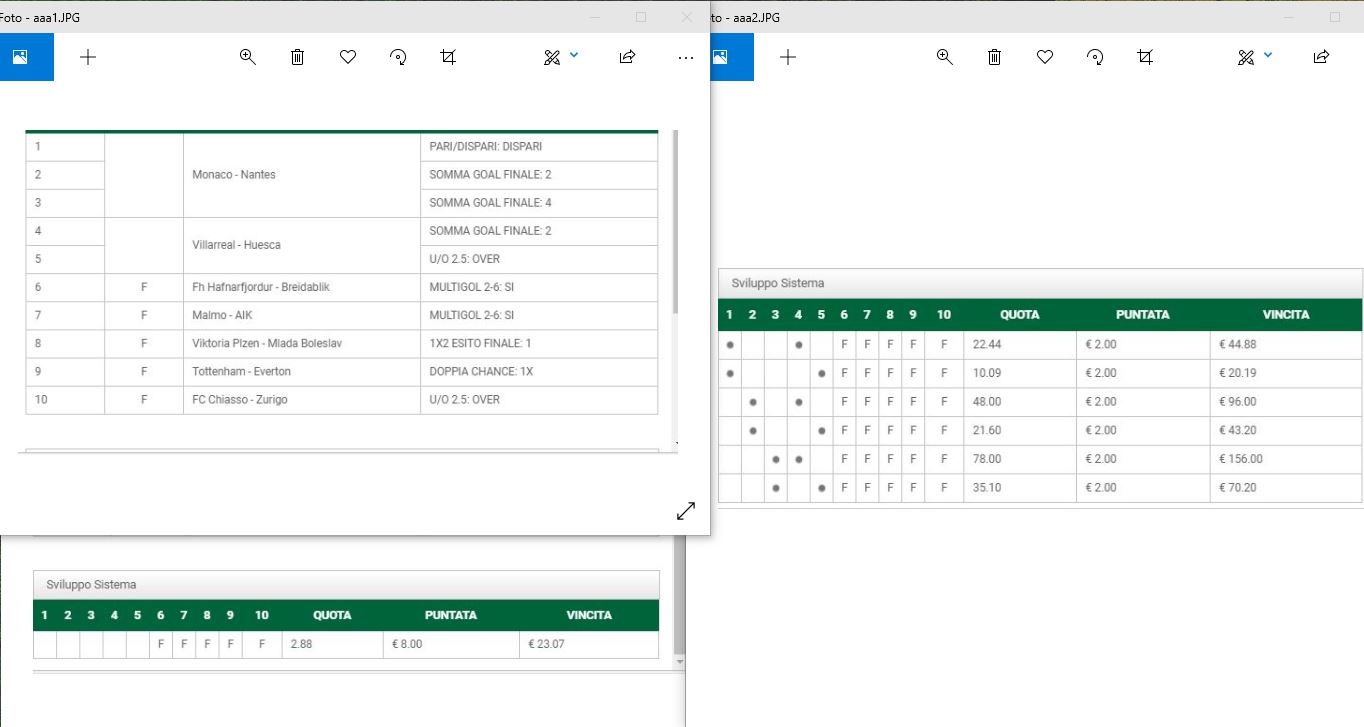The image size is (1364, 727).
Task: Click '1X2 ESITO FINALE: 1' cell
Action: (x=539, y=343)
